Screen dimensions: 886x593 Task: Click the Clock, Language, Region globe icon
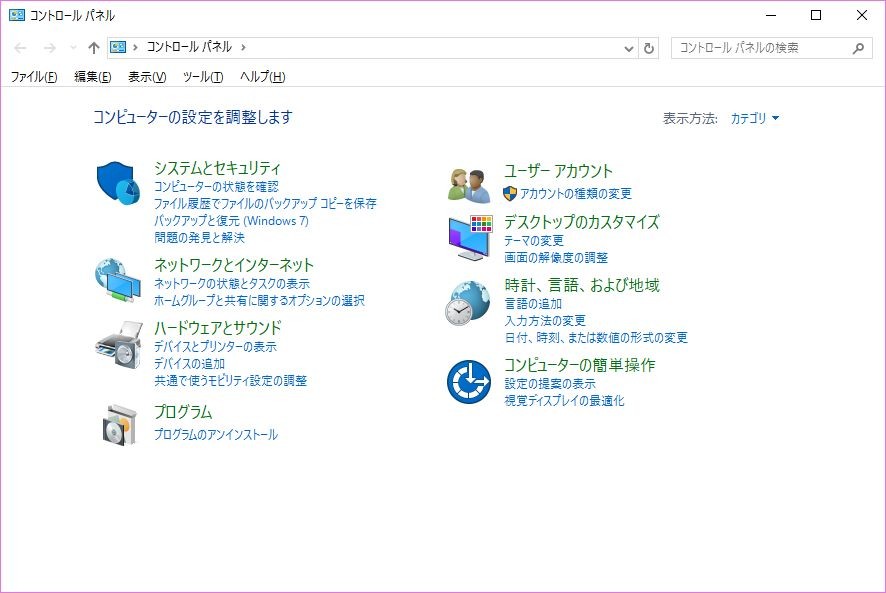(468, 302)
